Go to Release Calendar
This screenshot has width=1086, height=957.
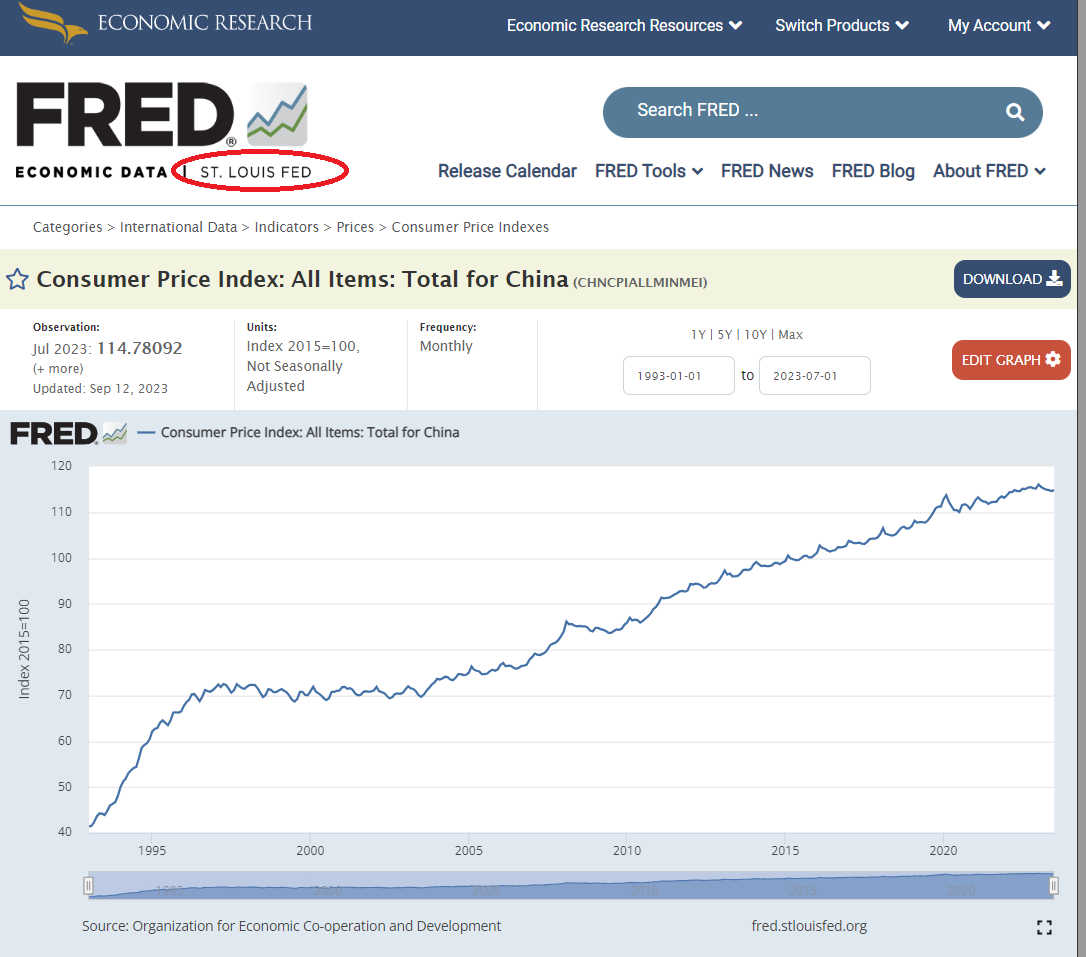[507, 171]
